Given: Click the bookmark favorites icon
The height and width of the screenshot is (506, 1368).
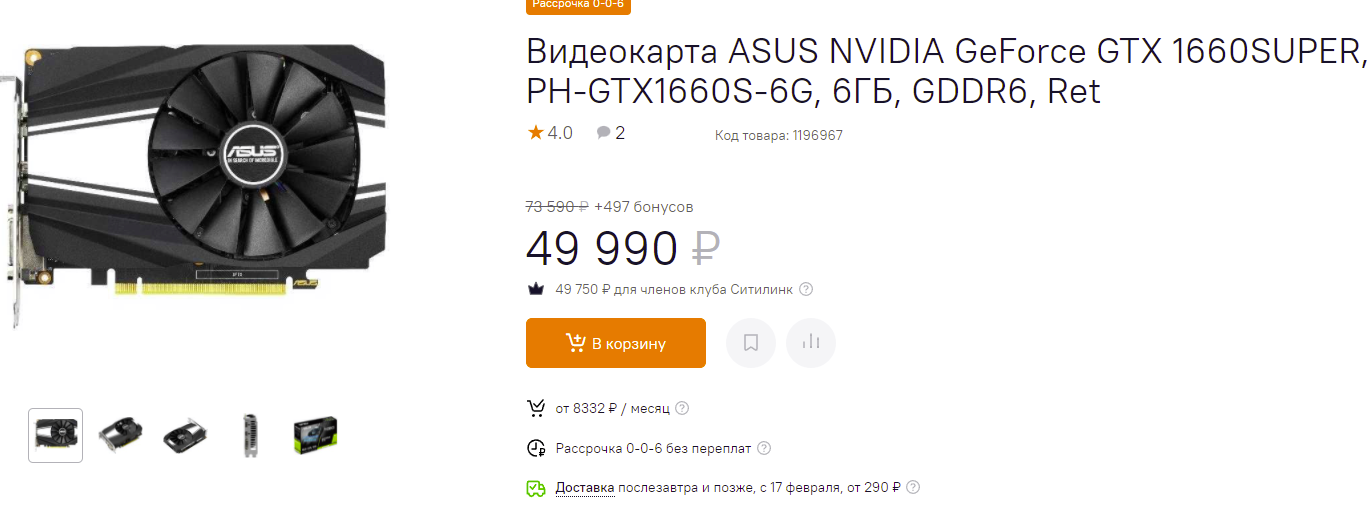Looking at the screenshot, I should point(751,343).
